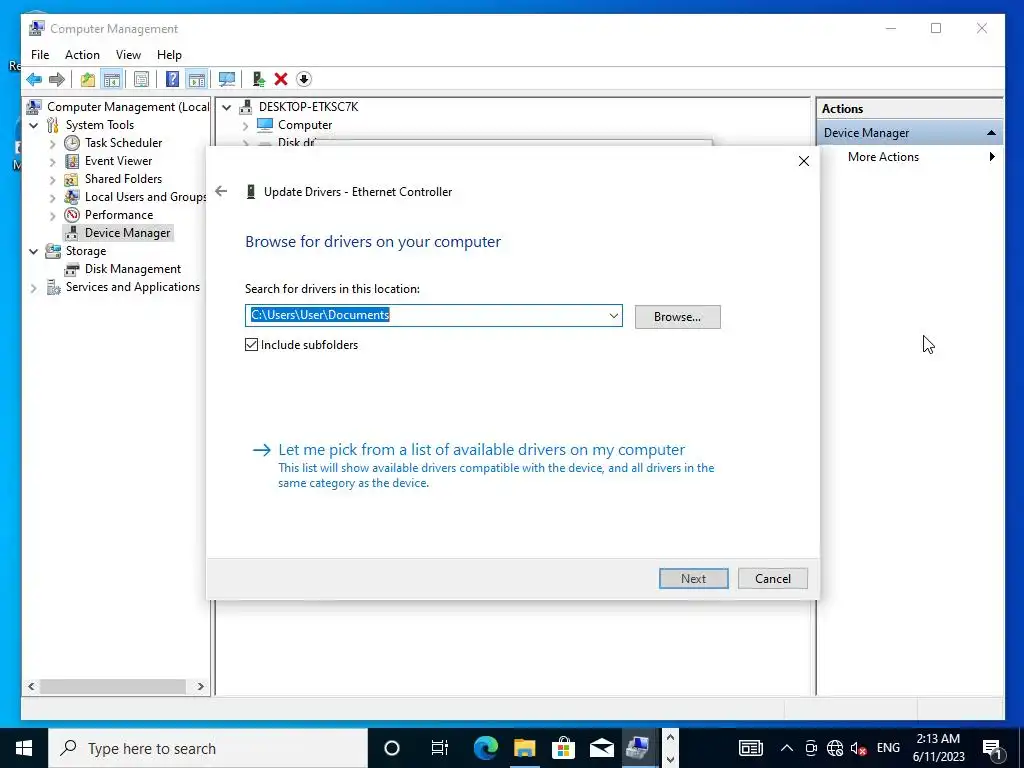Image resolution: width=1024 pixels, height=768 pixels.
Task: Select Computer Management (Local) root node
Action: [x=128, y=106]
